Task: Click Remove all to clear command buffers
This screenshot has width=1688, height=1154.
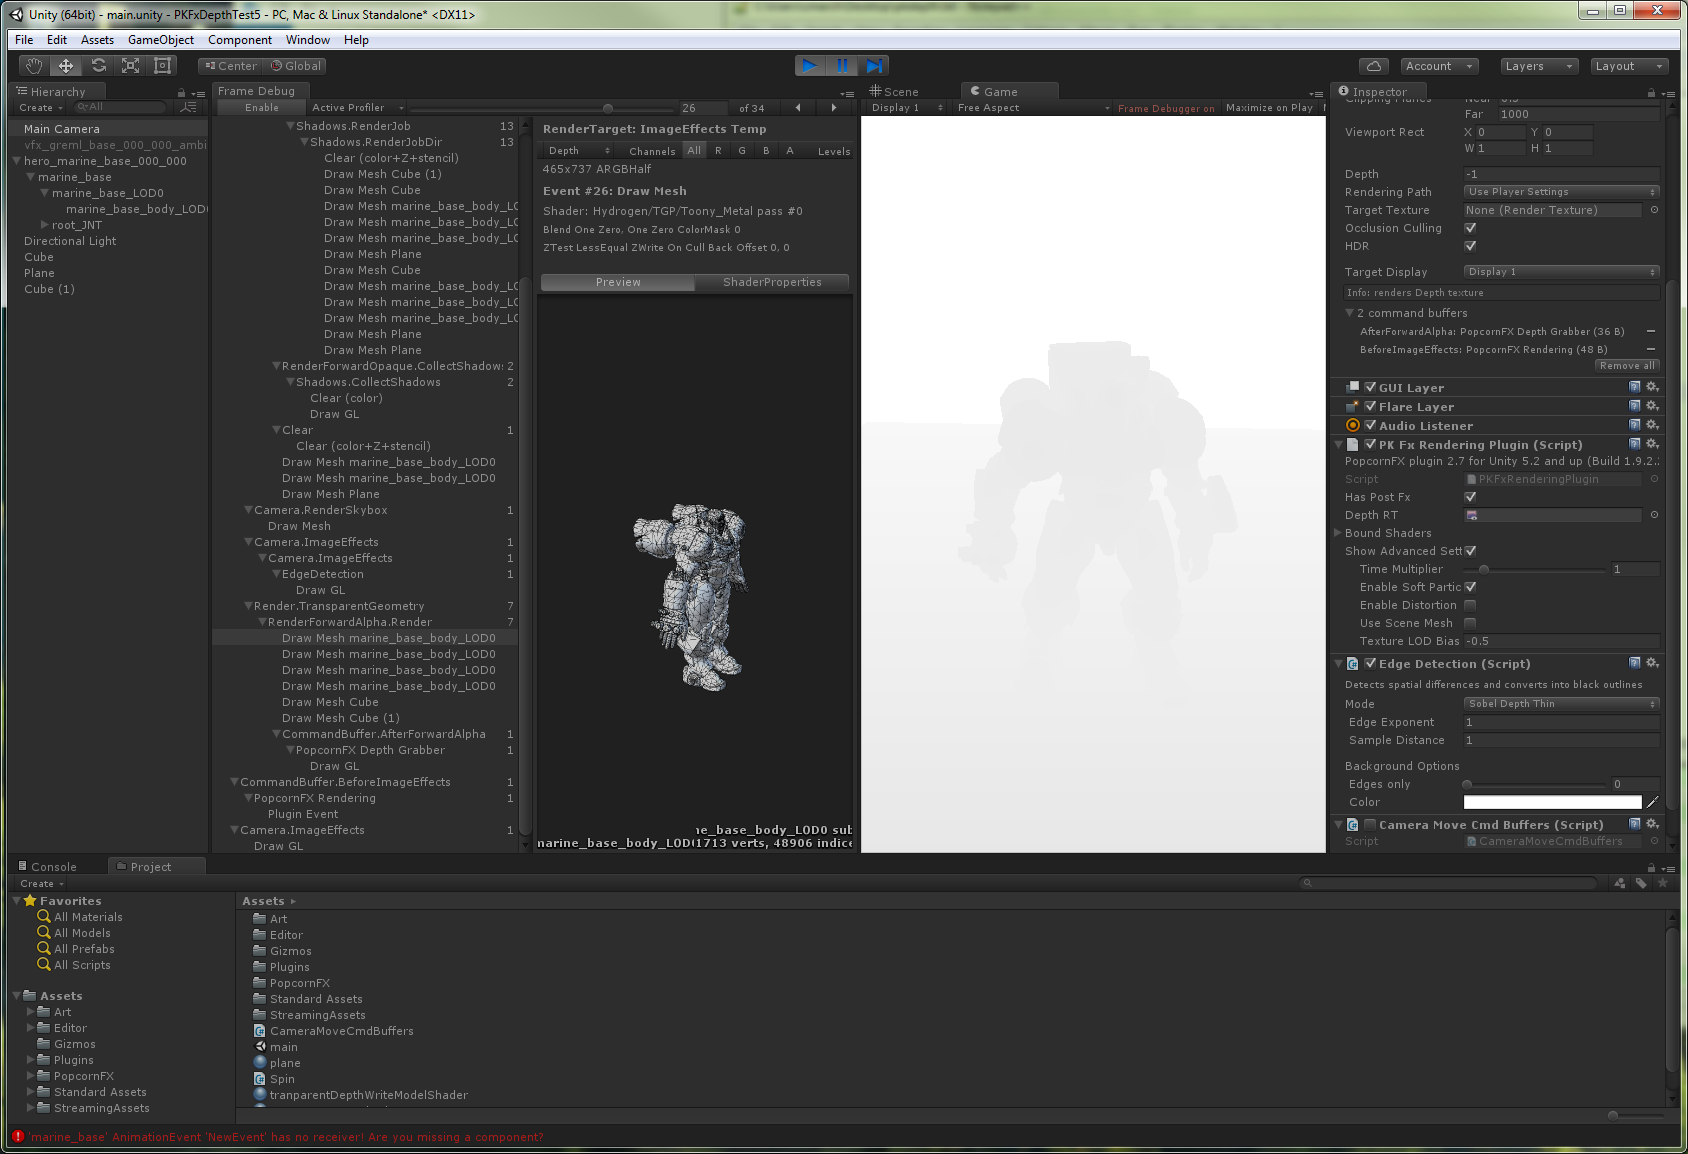Action: point(1627,365)
